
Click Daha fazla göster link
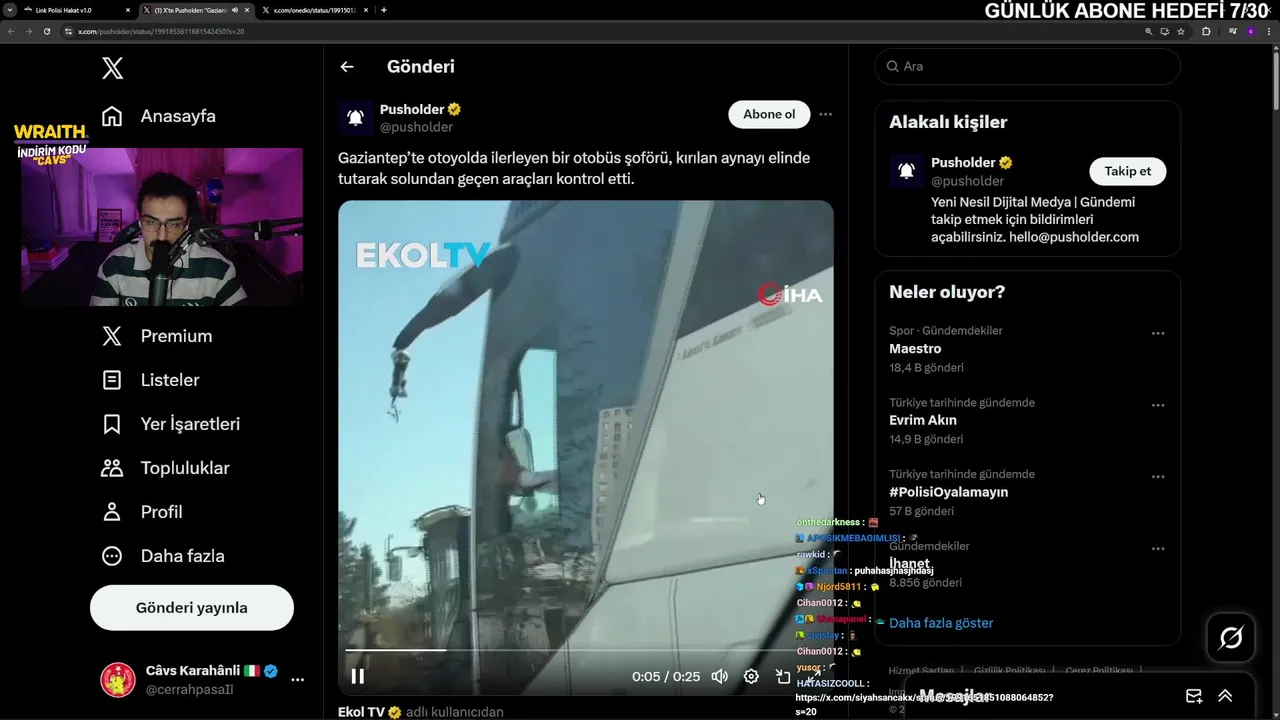pyautogui.click(x=941, y=623)
